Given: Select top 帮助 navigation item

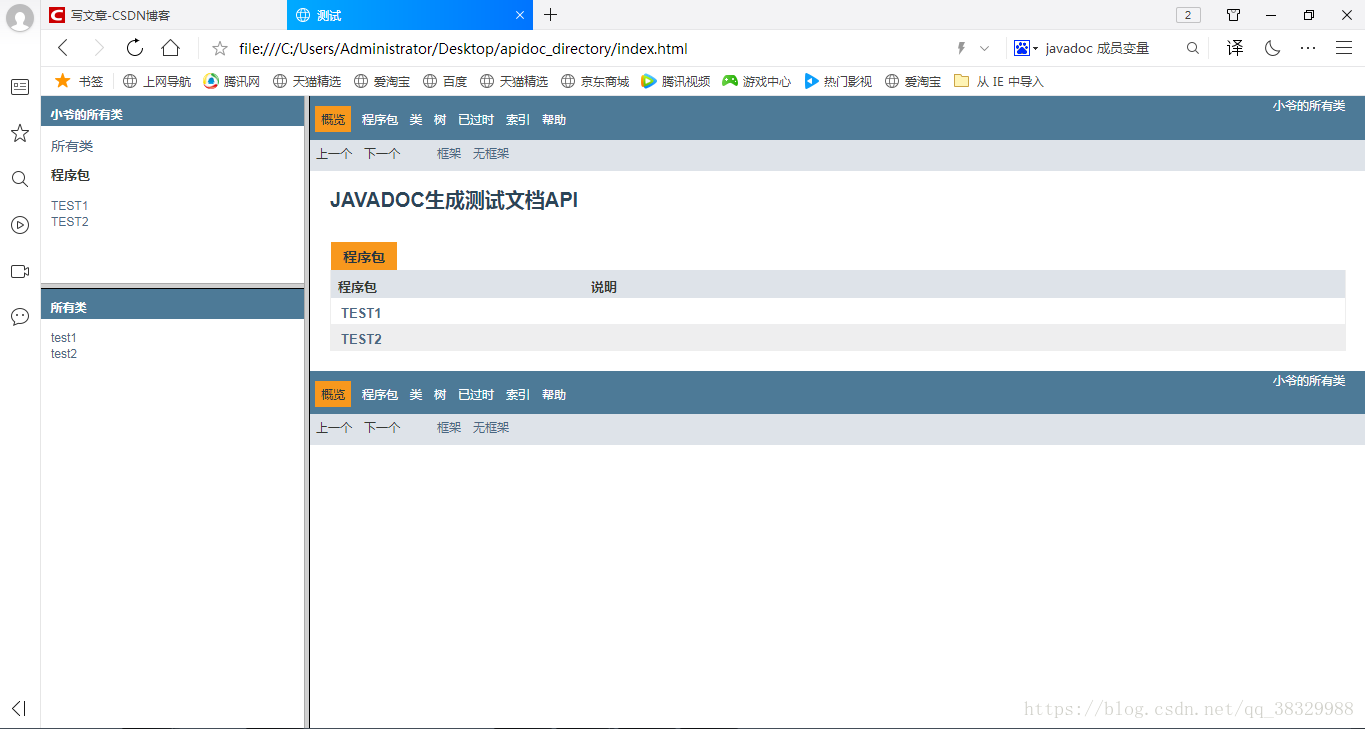Looking at the screenshot, I should point(554,120).
